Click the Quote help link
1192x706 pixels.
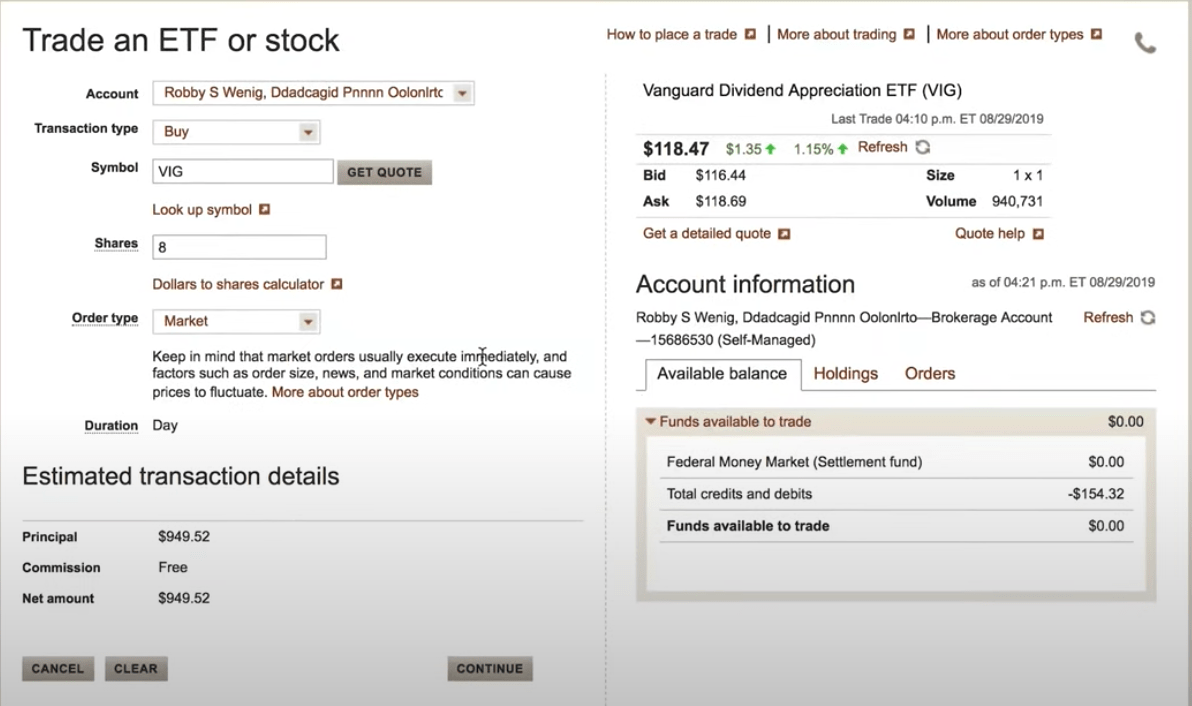pos(990,233)
